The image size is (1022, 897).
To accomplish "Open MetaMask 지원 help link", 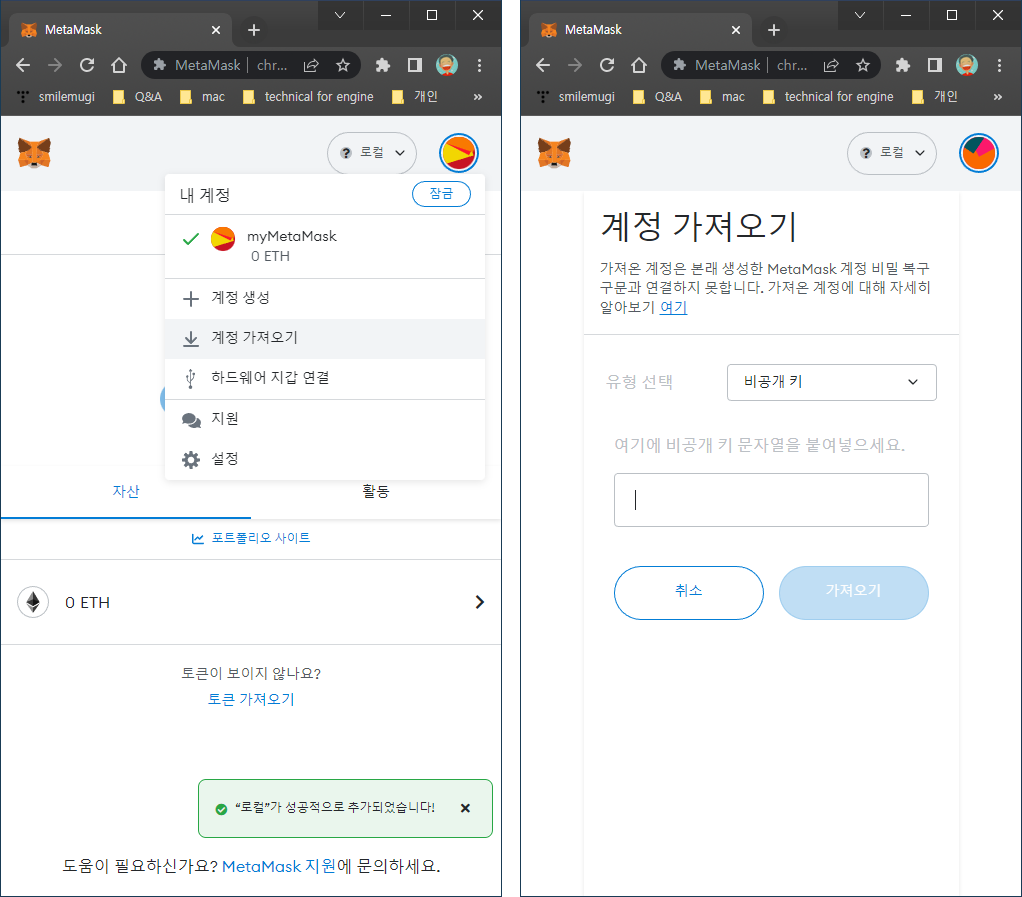I will click(279, 866).
